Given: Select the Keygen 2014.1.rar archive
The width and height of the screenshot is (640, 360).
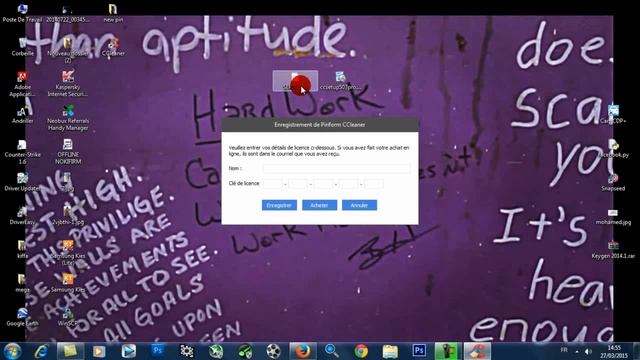Looking at the screenshot, I should point(613,250).
